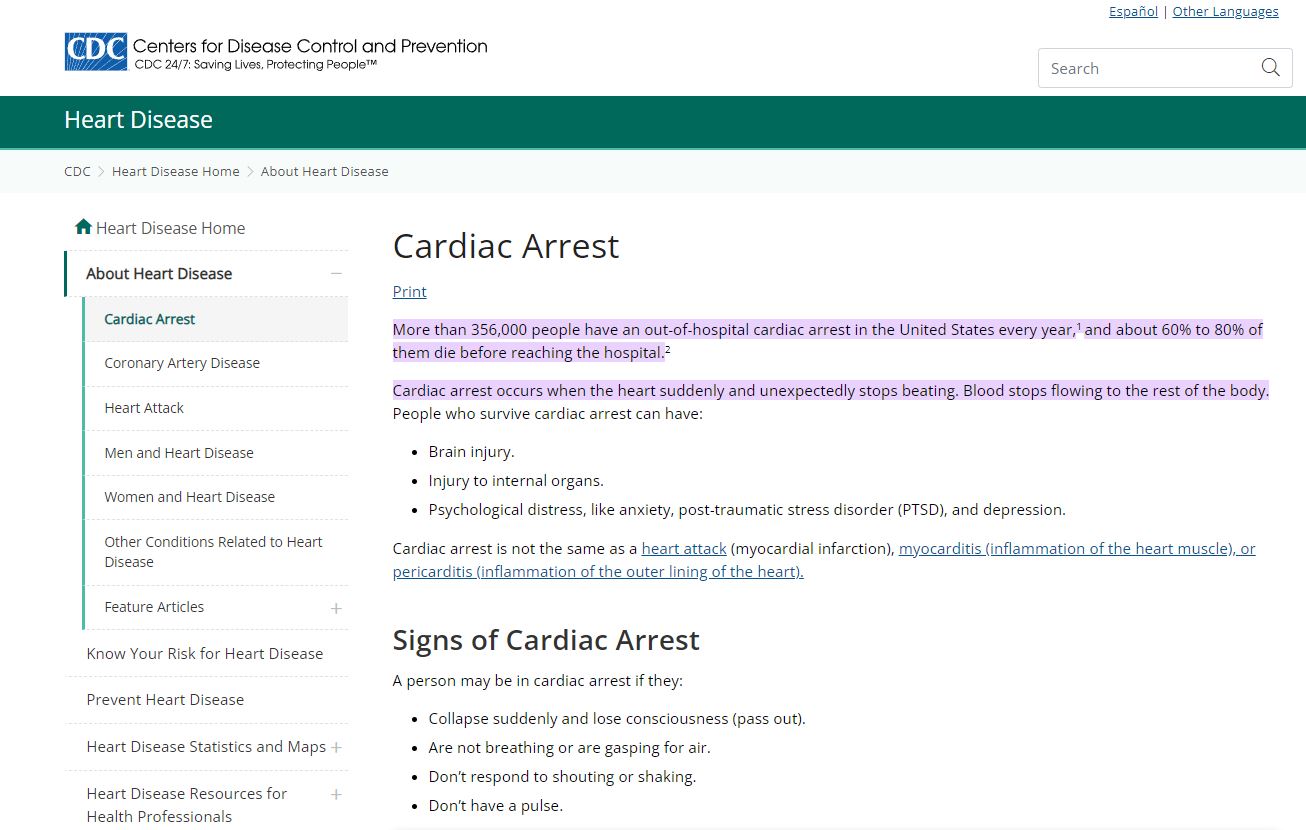This screenshot has width=1306, height=830.
Task: Click the Signs of Cardiac Arrest heading
Action: coord(546,640)
